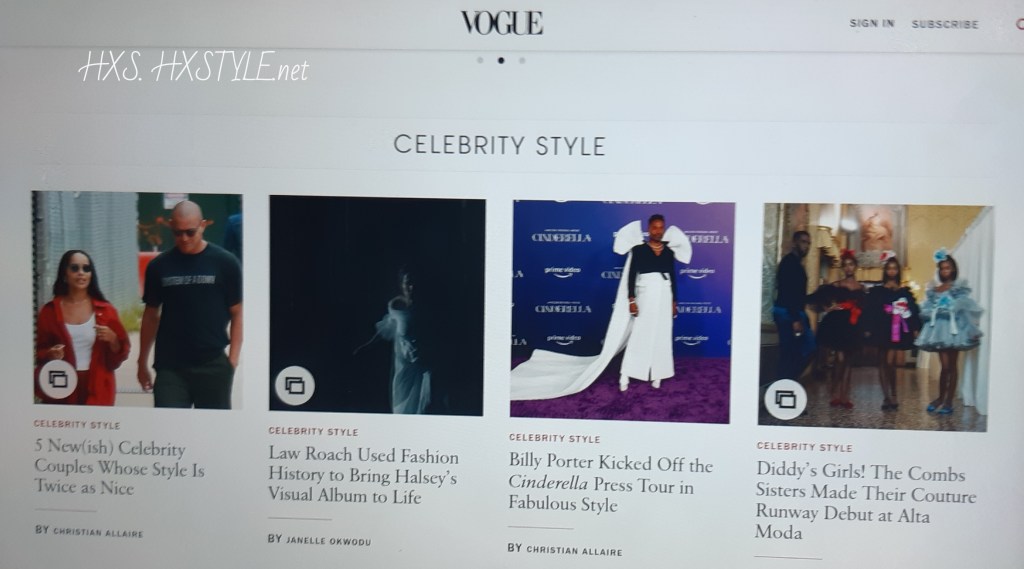Open gallery icon on celebrity couples photo
This screenshot has height=569, width=1024.
[58, 379]
